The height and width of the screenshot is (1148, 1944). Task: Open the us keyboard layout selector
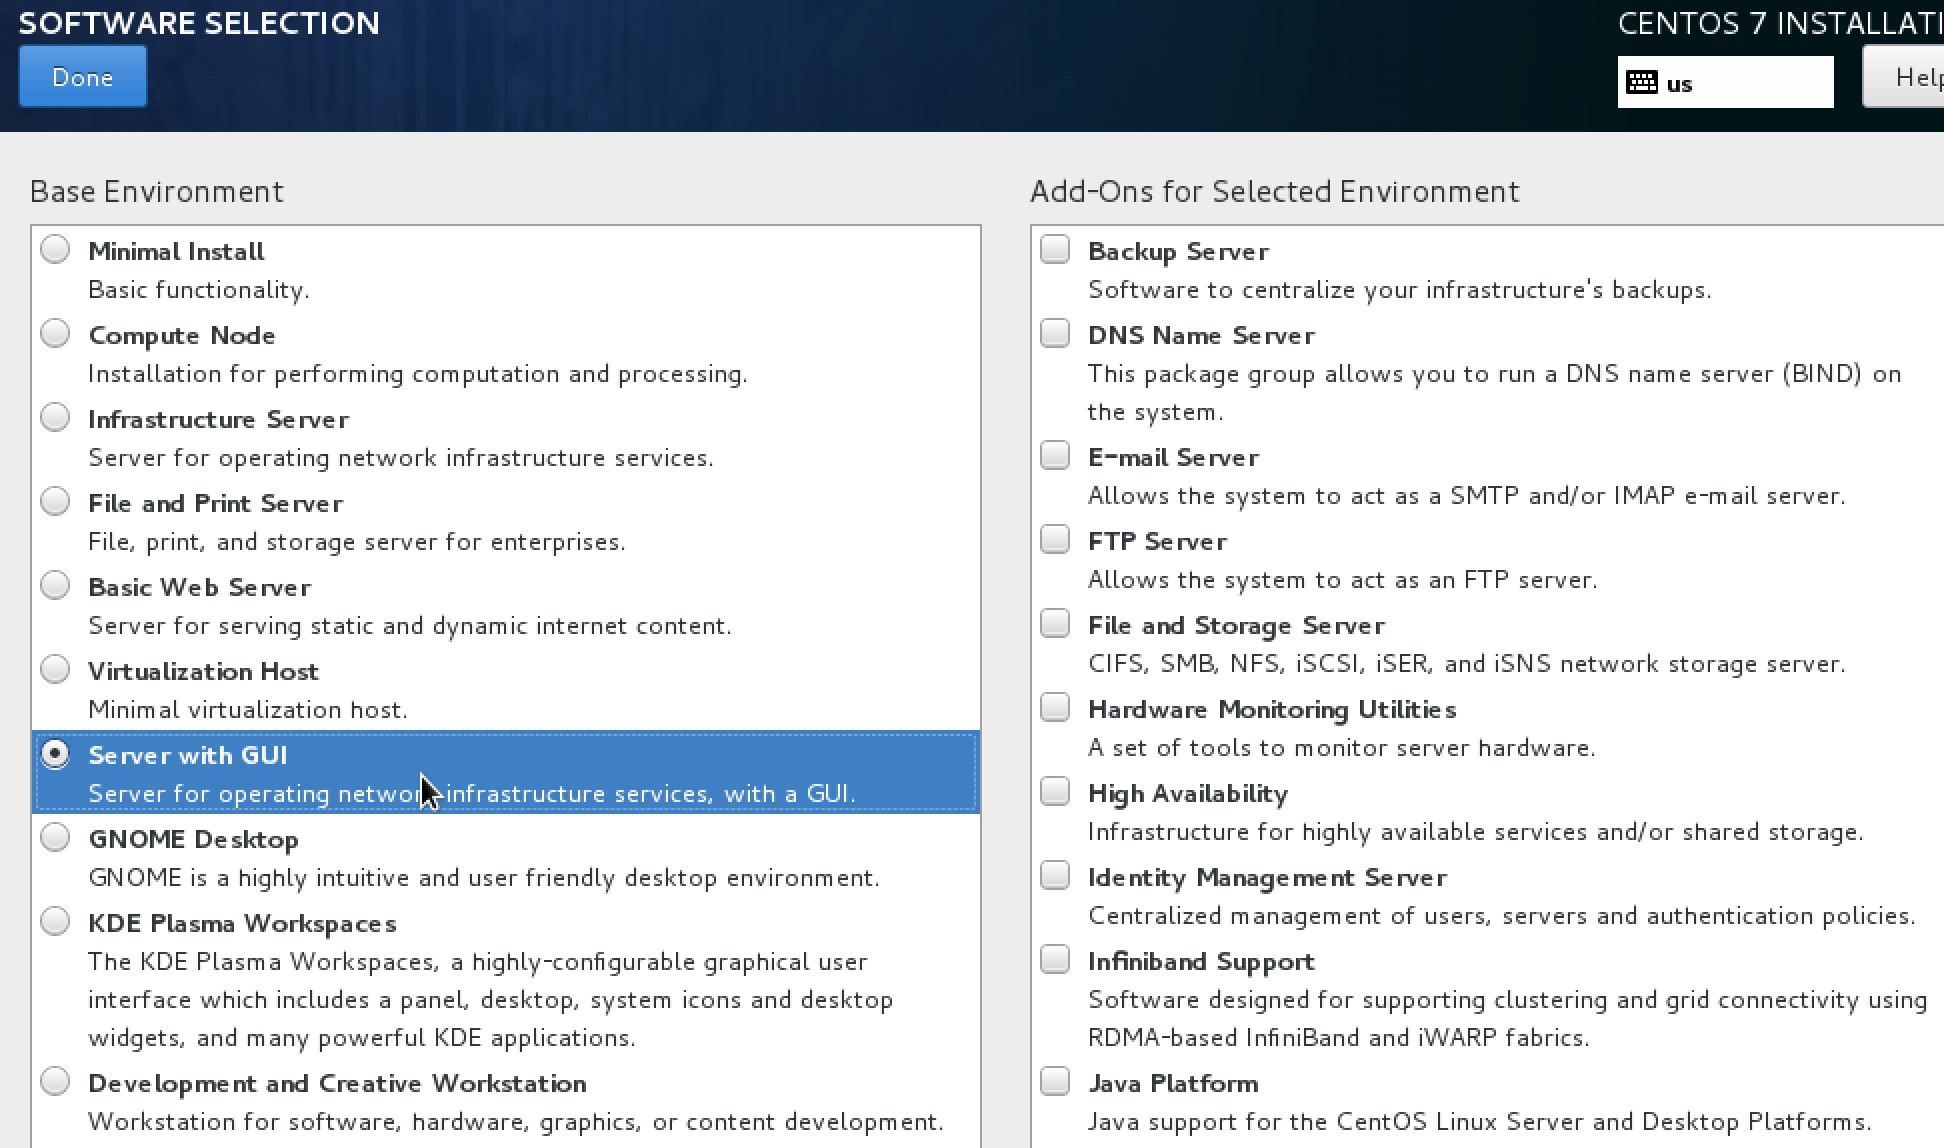point(1724,82)
